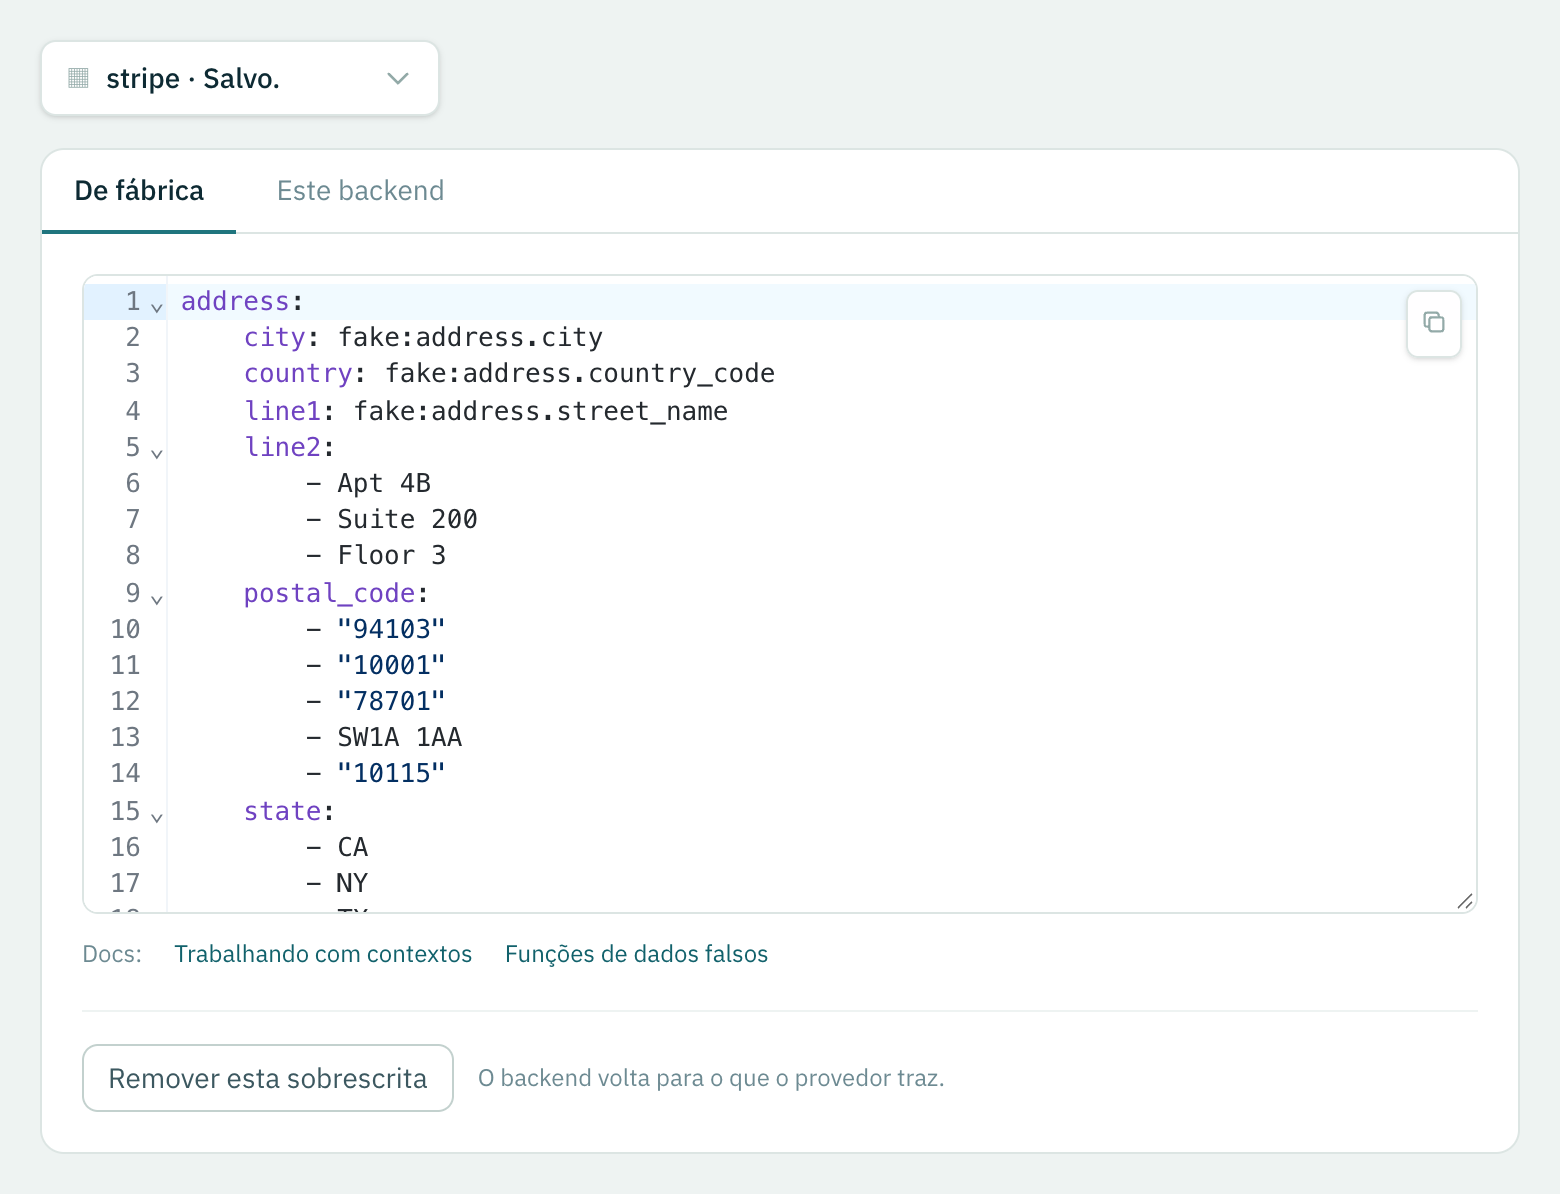Click Remover esta sobrescrita button
This screenshot has height=1194, width=1560.
[x=268, y=1078]
